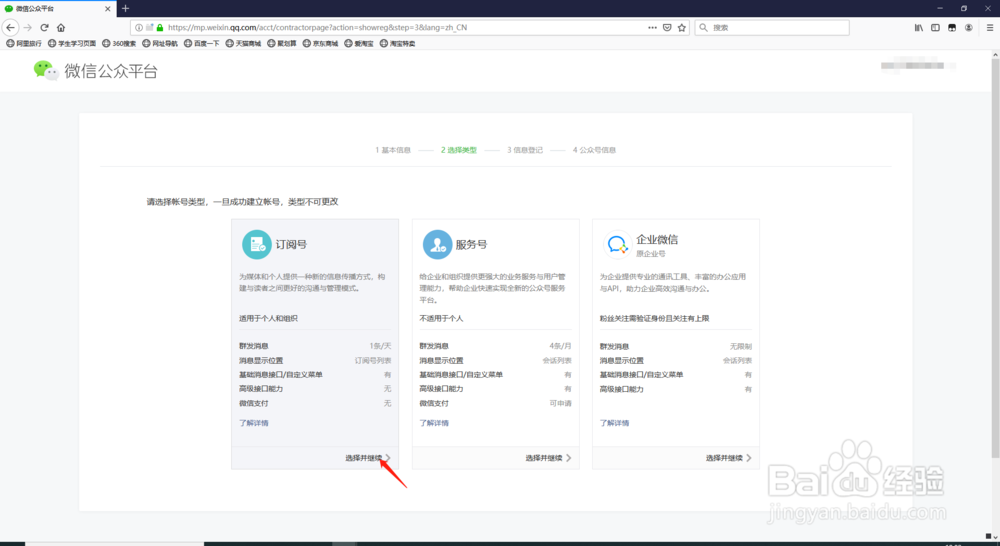Choose 选择并继续 under 服务号
The image size is (1000, 546).
tap(548, 458)
